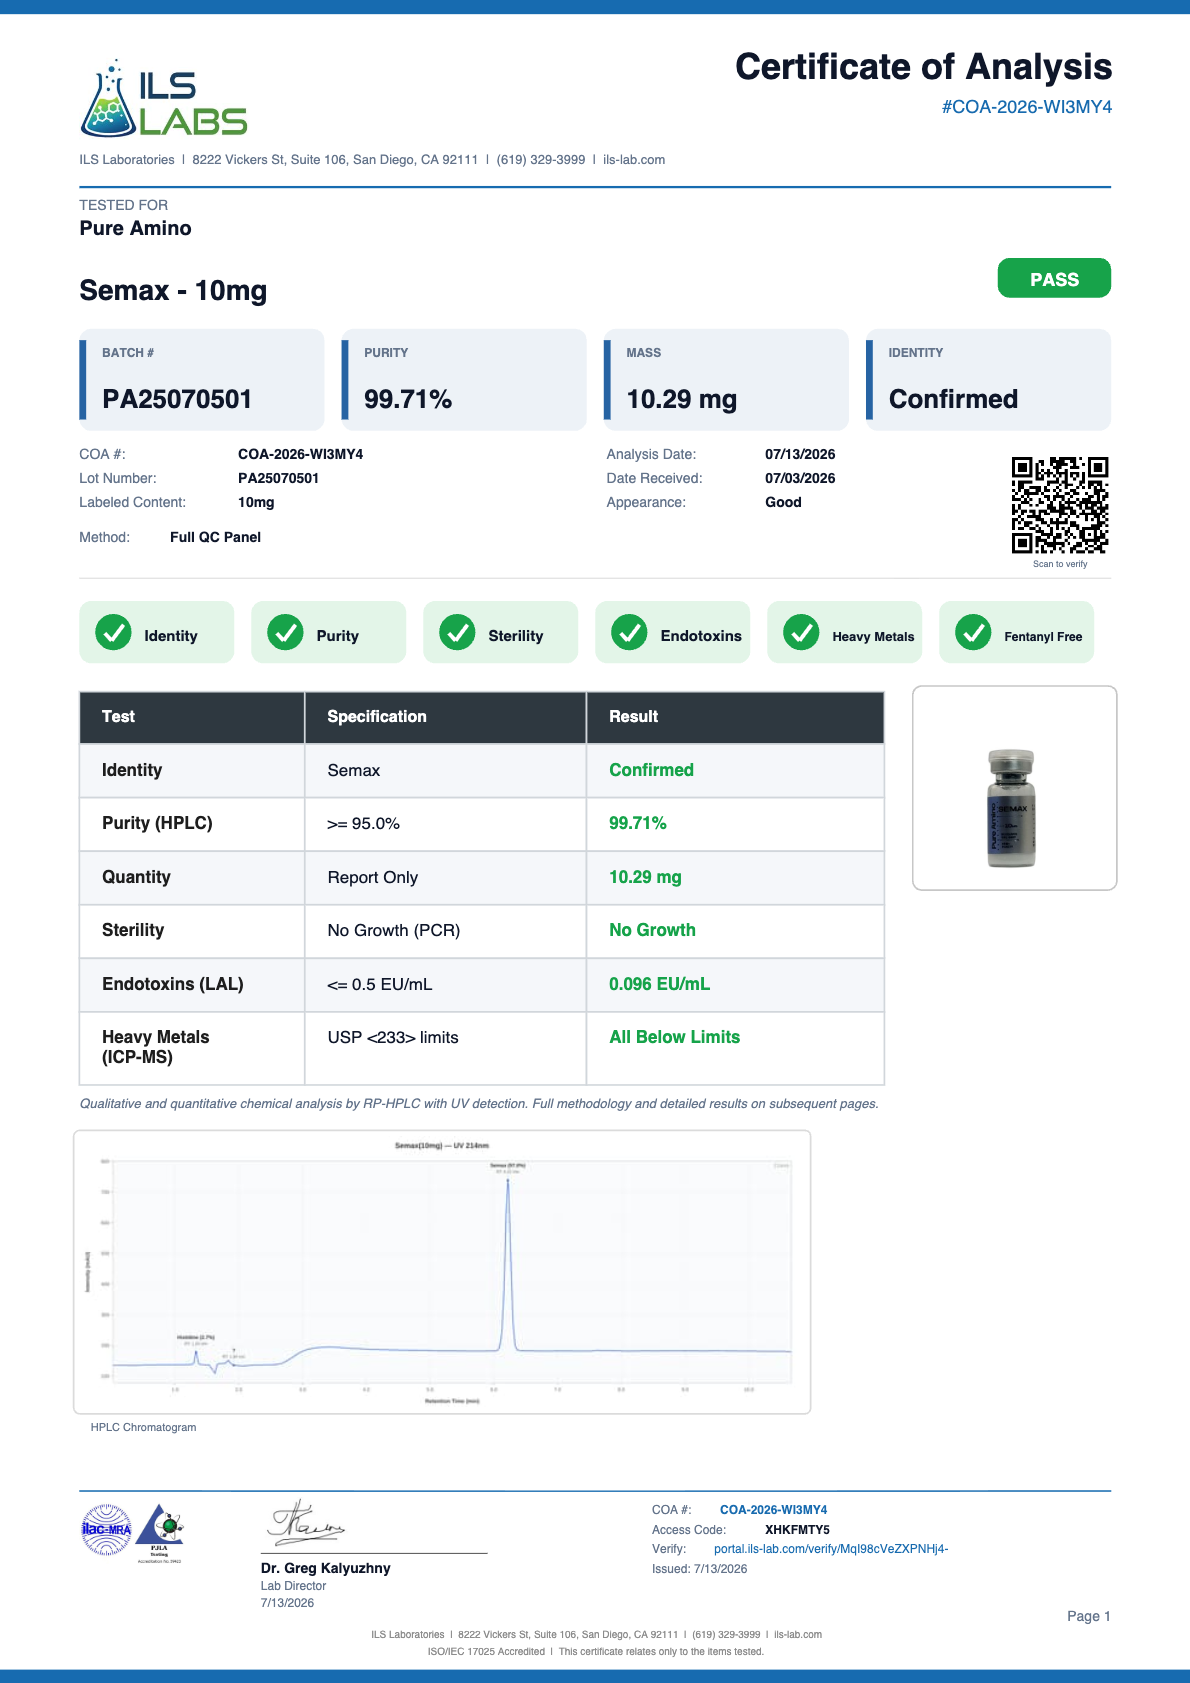Image resolution: width=1190 pixels, height=1683 pixels.
Task: Click the Semax vial product photo
Action: [x=1012, y=808]
